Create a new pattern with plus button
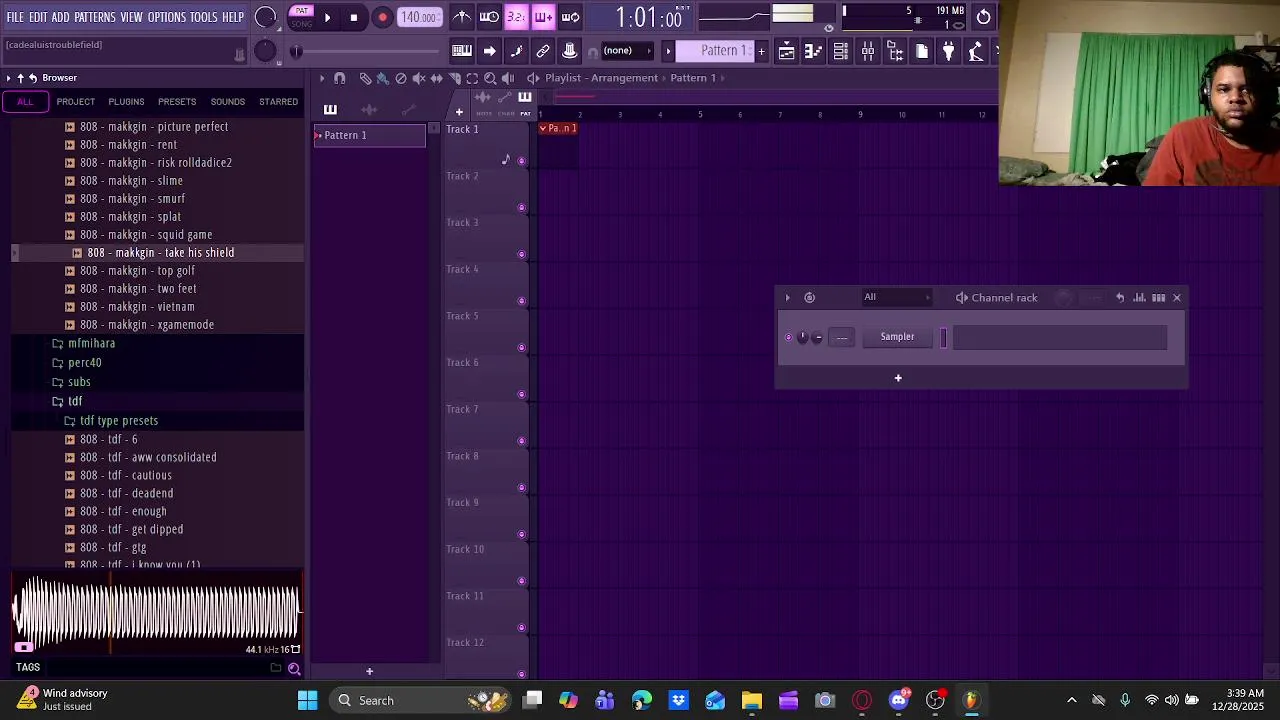 coord(761,51)
